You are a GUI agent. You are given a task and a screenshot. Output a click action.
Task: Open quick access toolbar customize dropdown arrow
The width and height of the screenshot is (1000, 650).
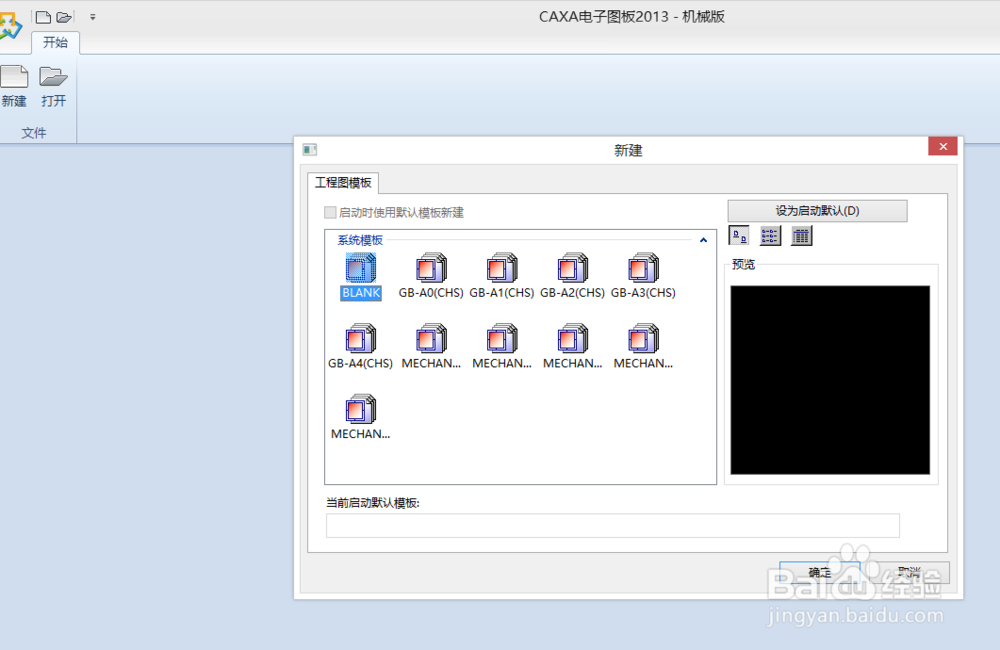pos(92,17)
